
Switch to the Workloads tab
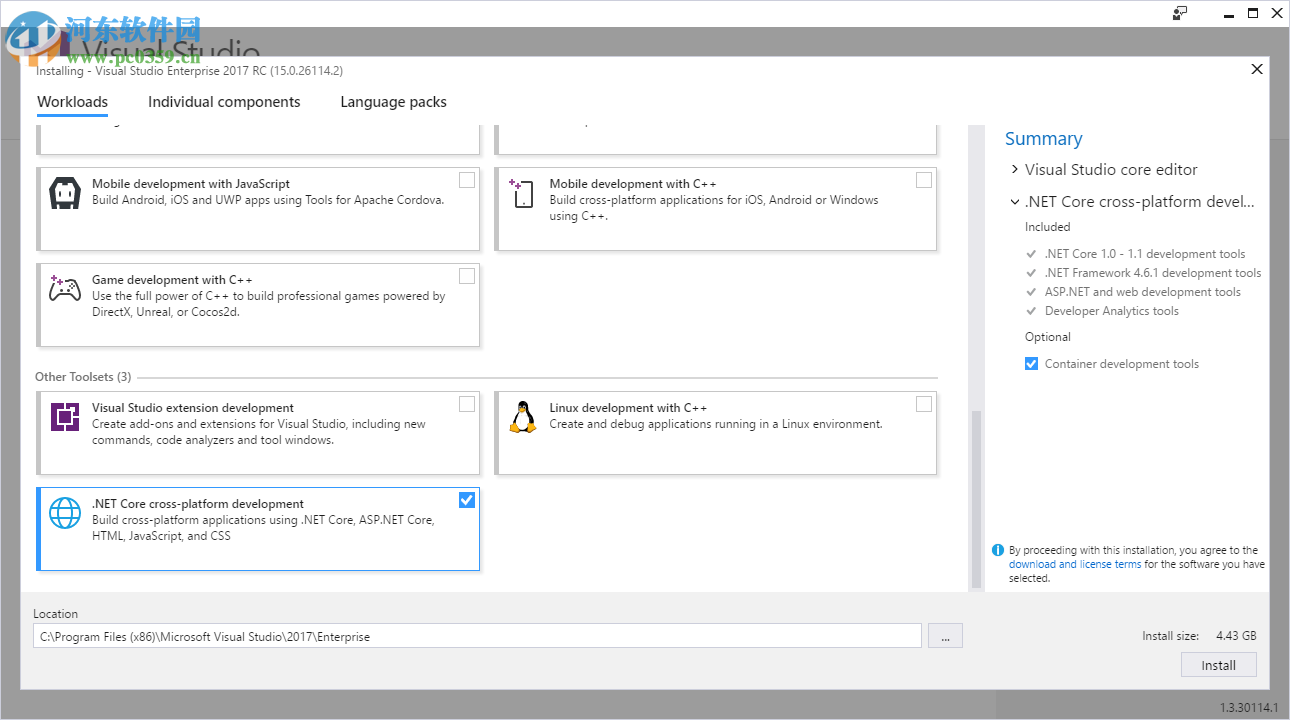(x=72, y=102)
